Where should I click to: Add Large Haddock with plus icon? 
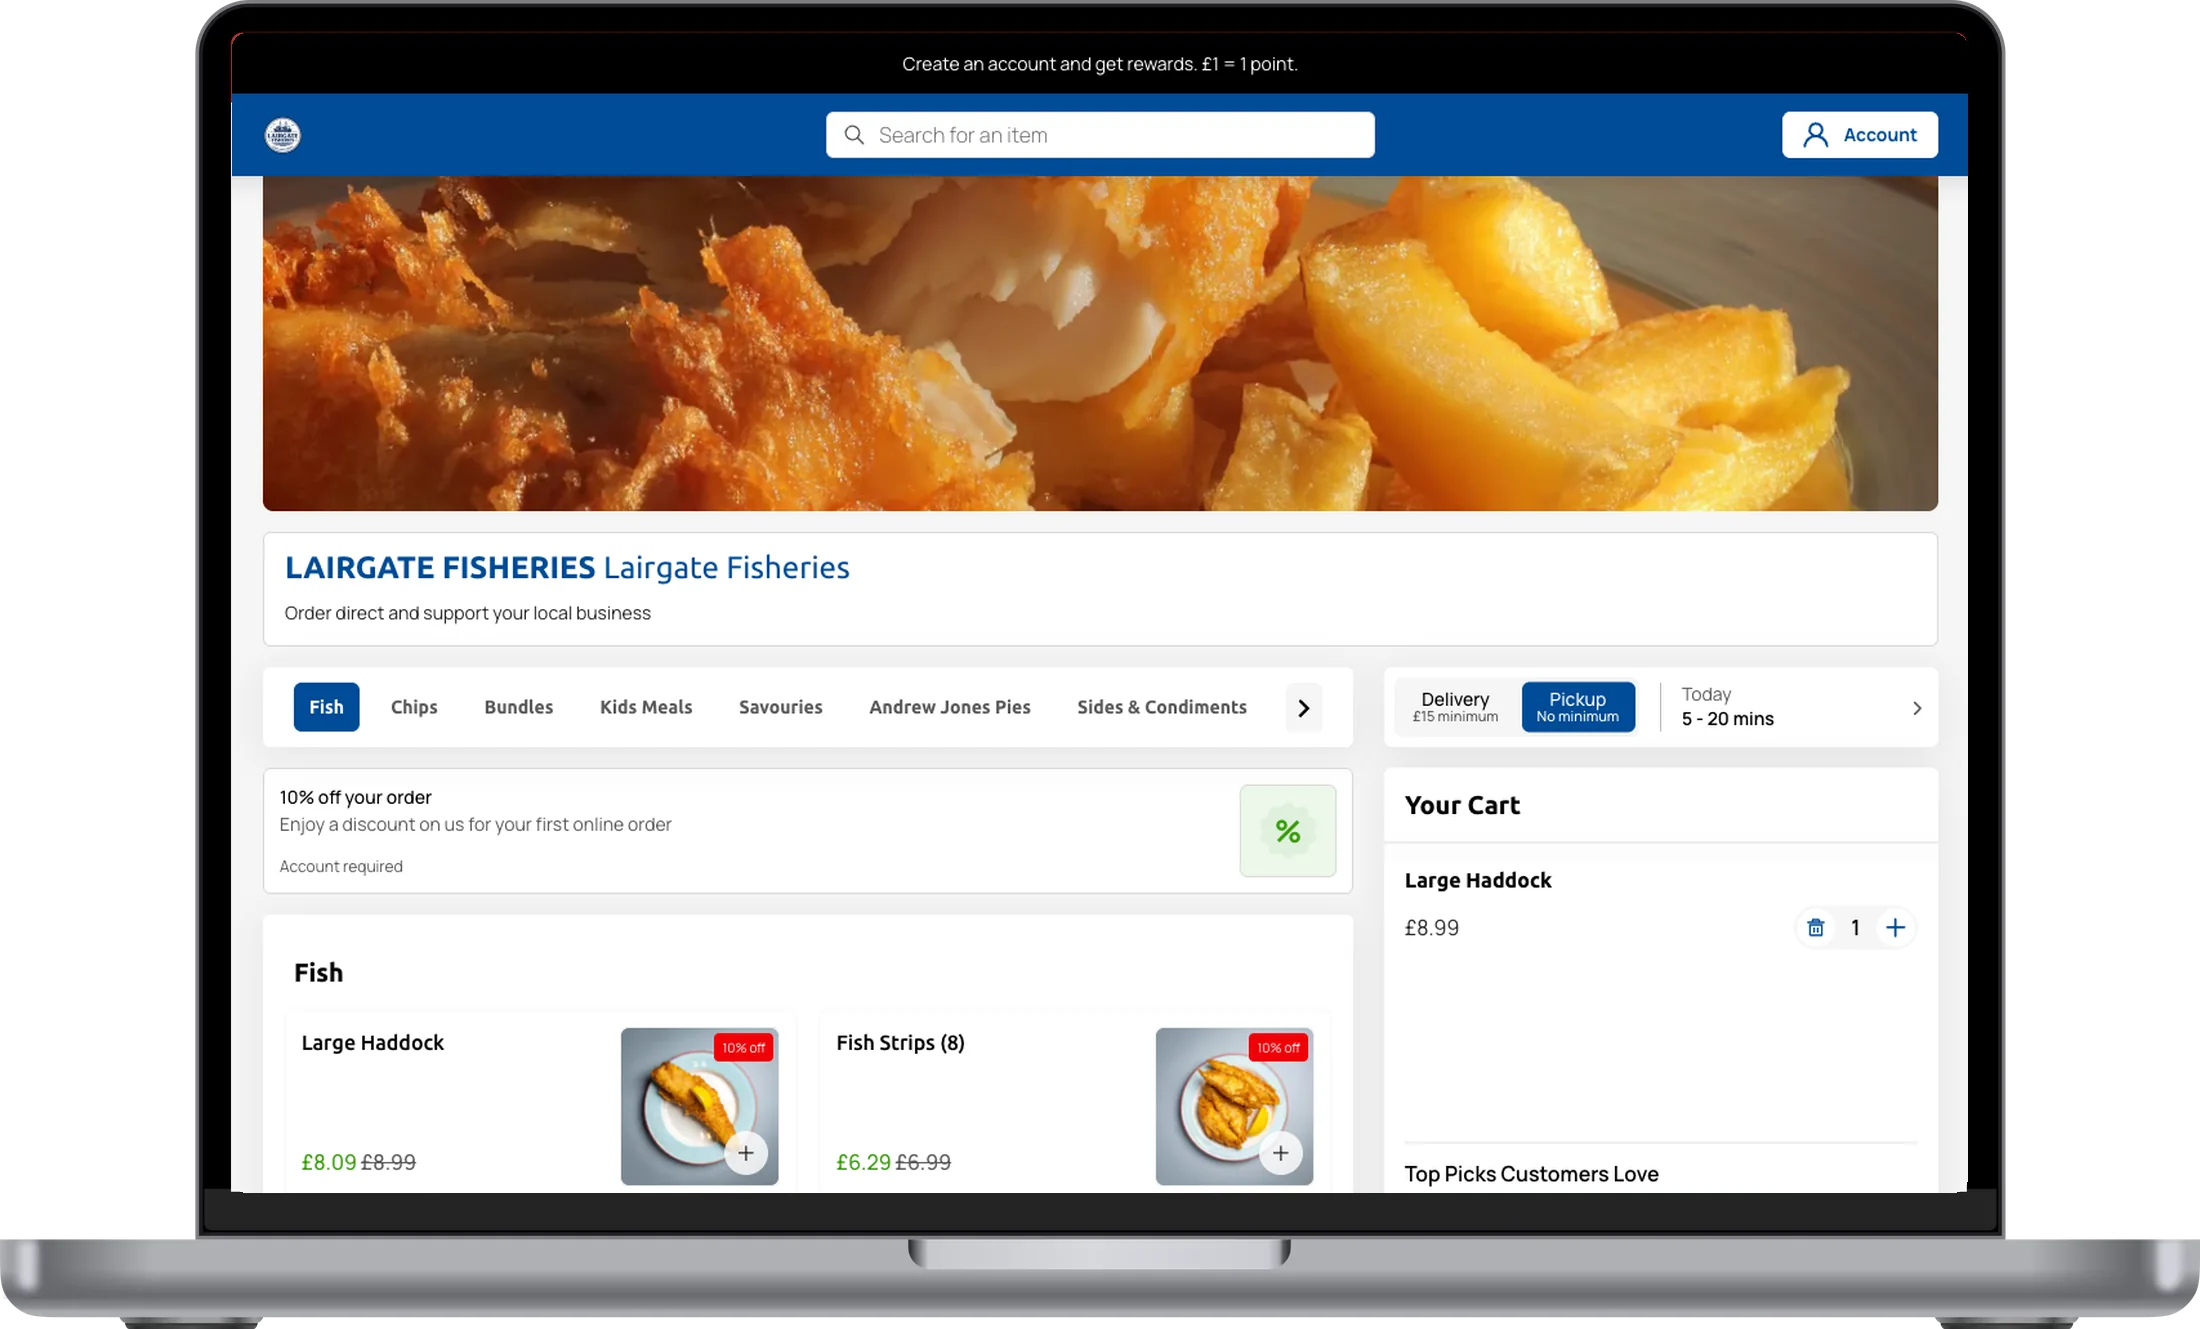[x=746, y=1153]
